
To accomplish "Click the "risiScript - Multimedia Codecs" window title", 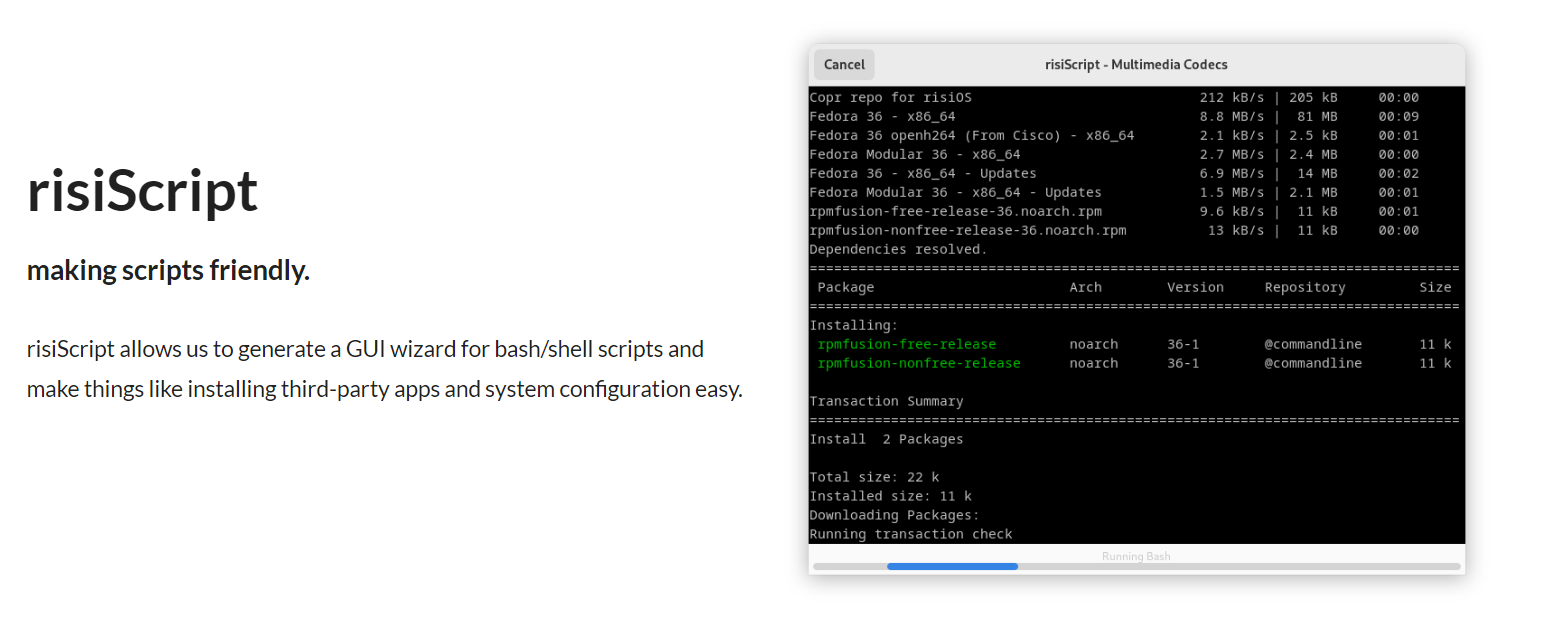I will [x=1136, y=65].
